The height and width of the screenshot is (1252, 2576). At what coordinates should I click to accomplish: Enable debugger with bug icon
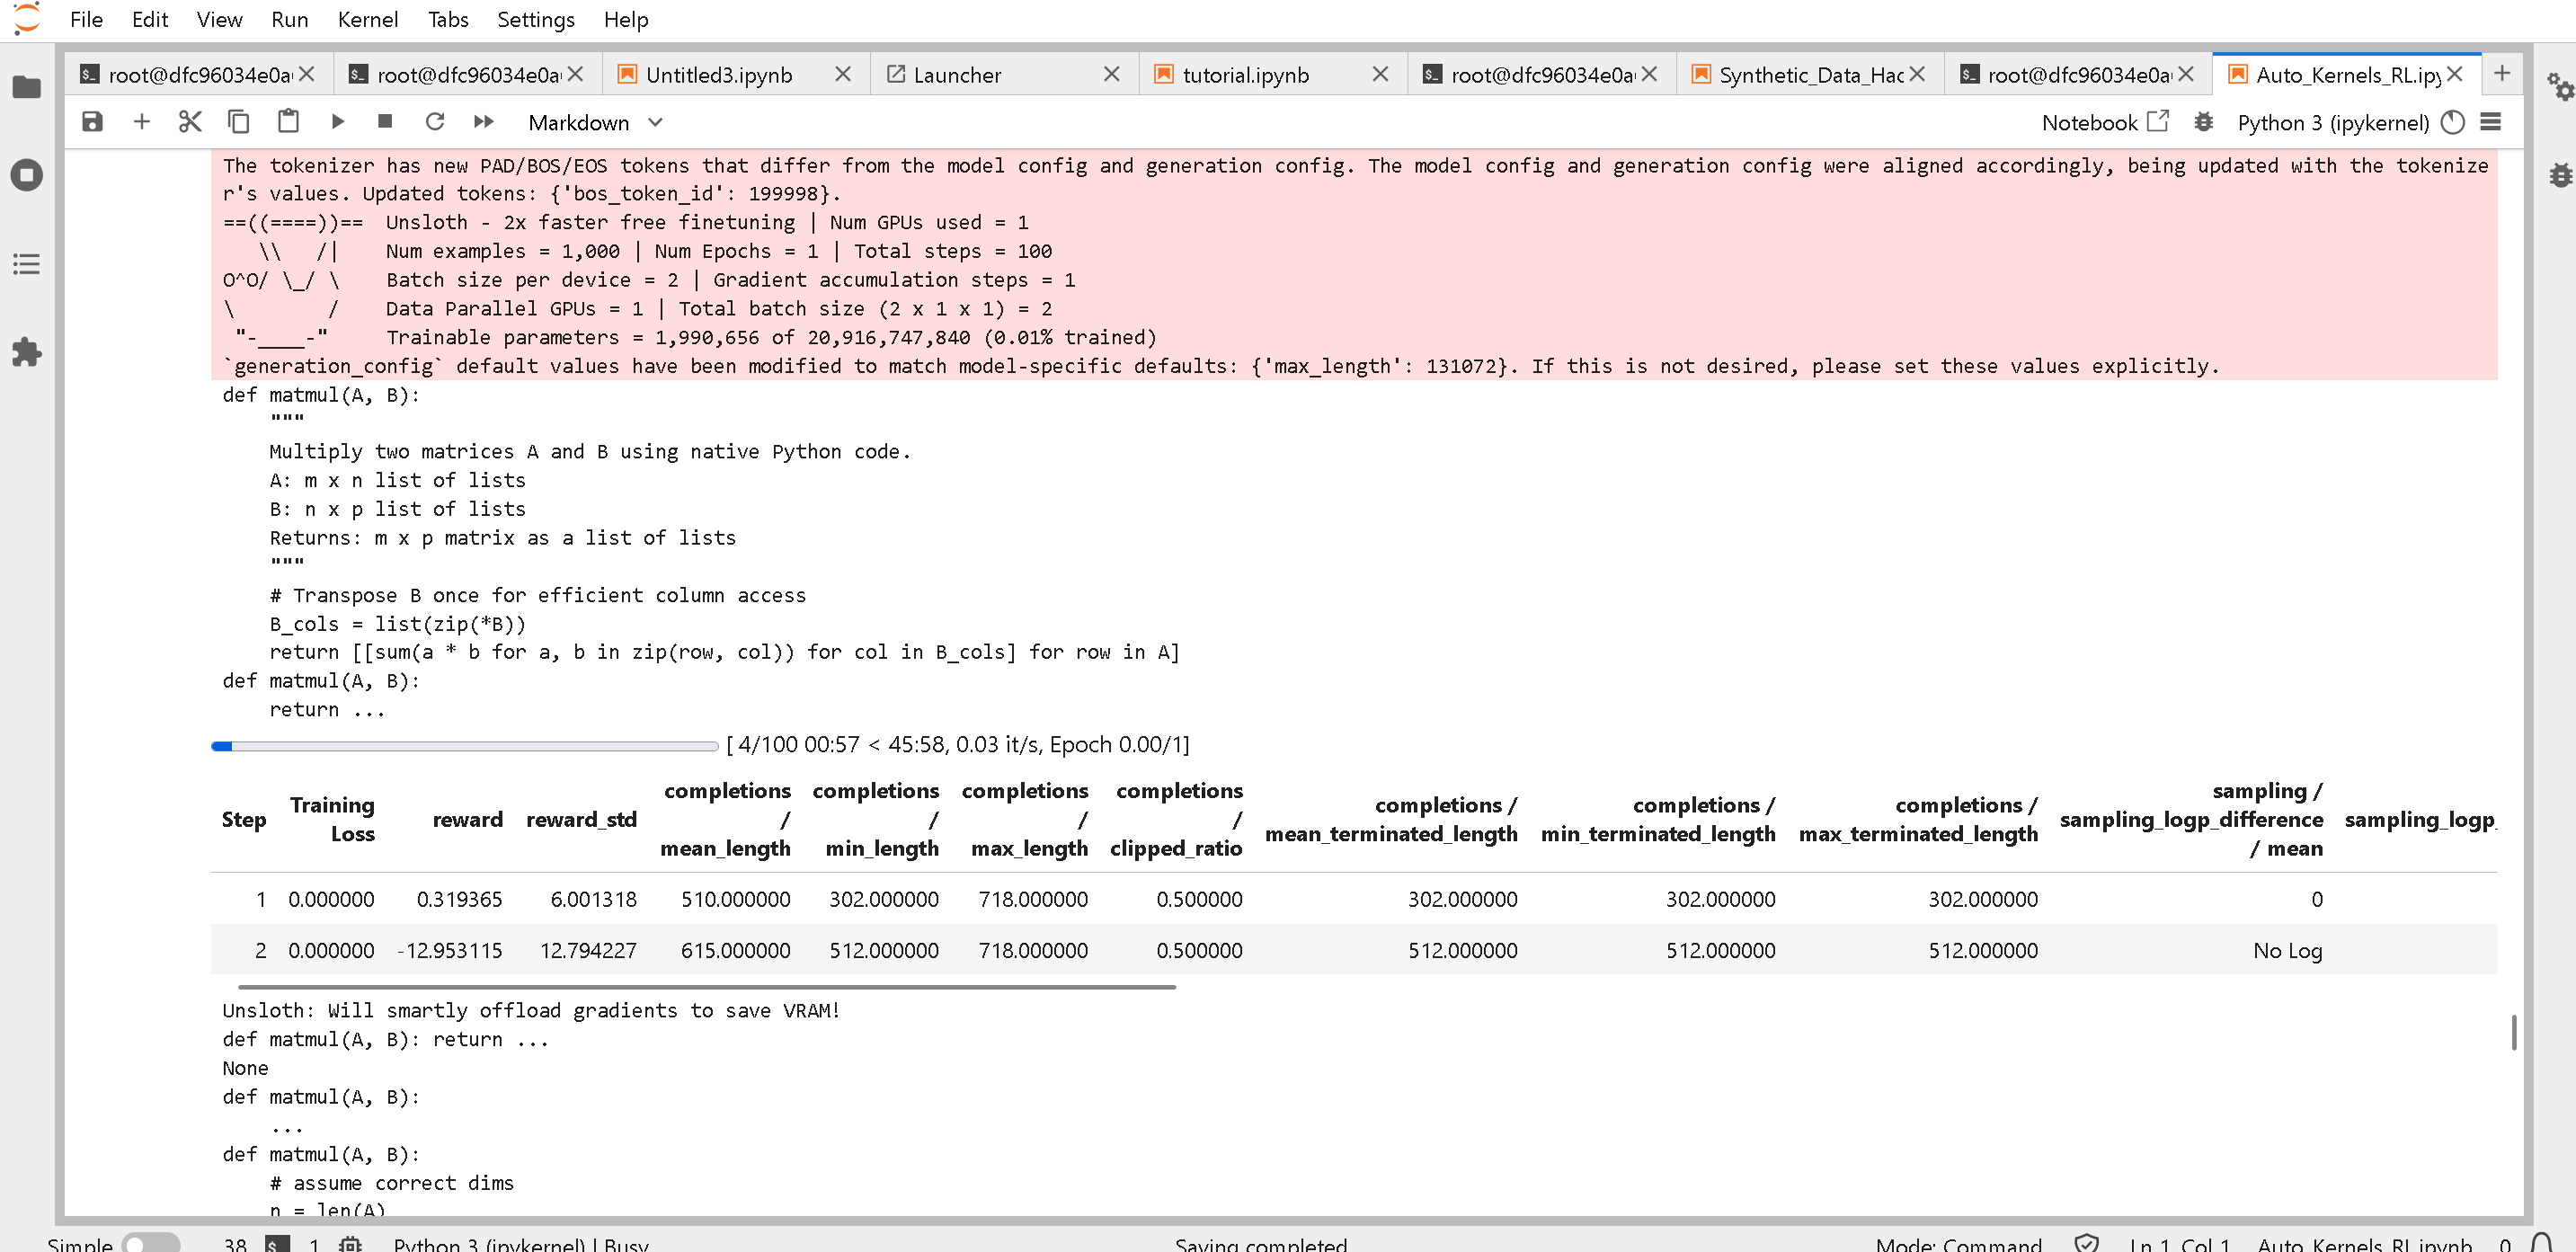click(2203, 122)
